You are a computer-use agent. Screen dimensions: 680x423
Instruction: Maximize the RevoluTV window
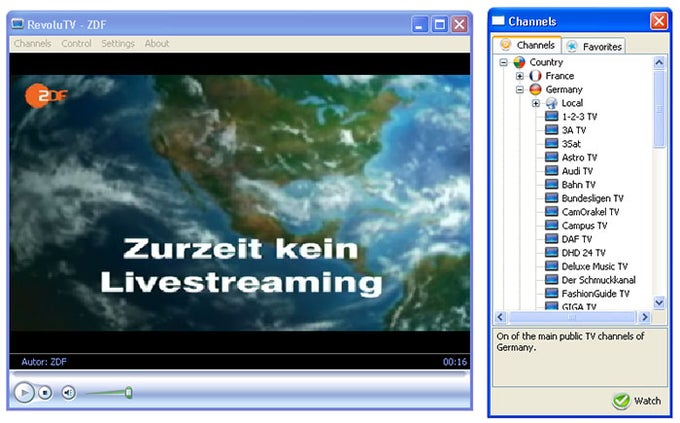tap(439, 24)
